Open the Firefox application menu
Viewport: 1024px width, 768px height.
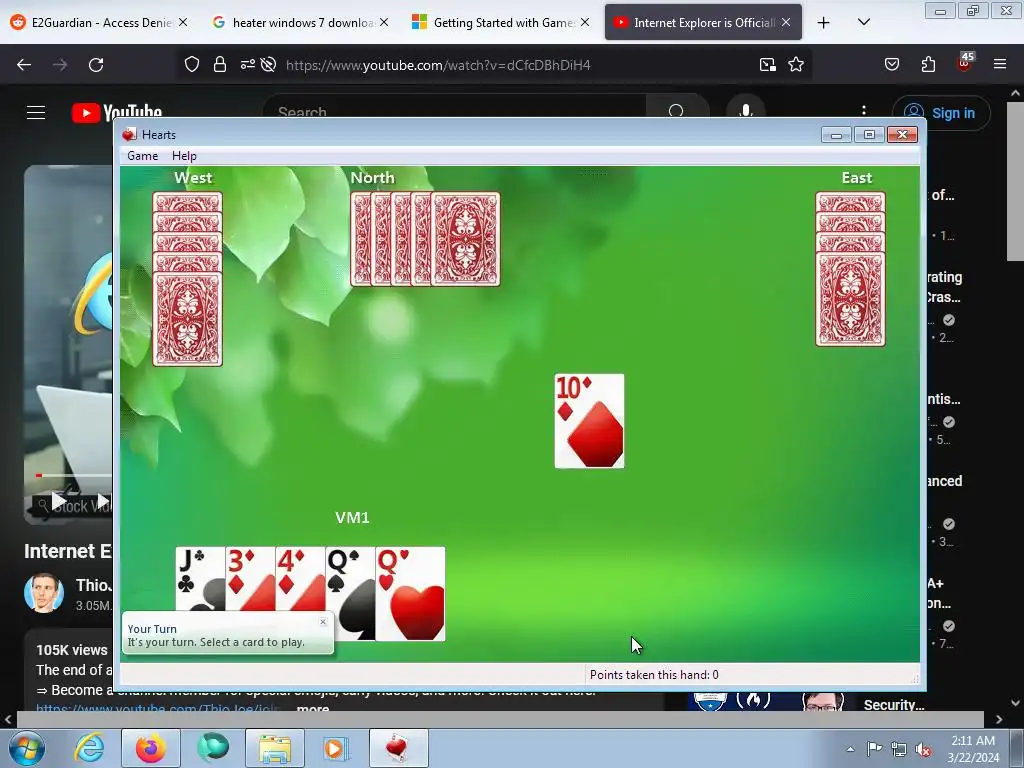pos(1000,65)
